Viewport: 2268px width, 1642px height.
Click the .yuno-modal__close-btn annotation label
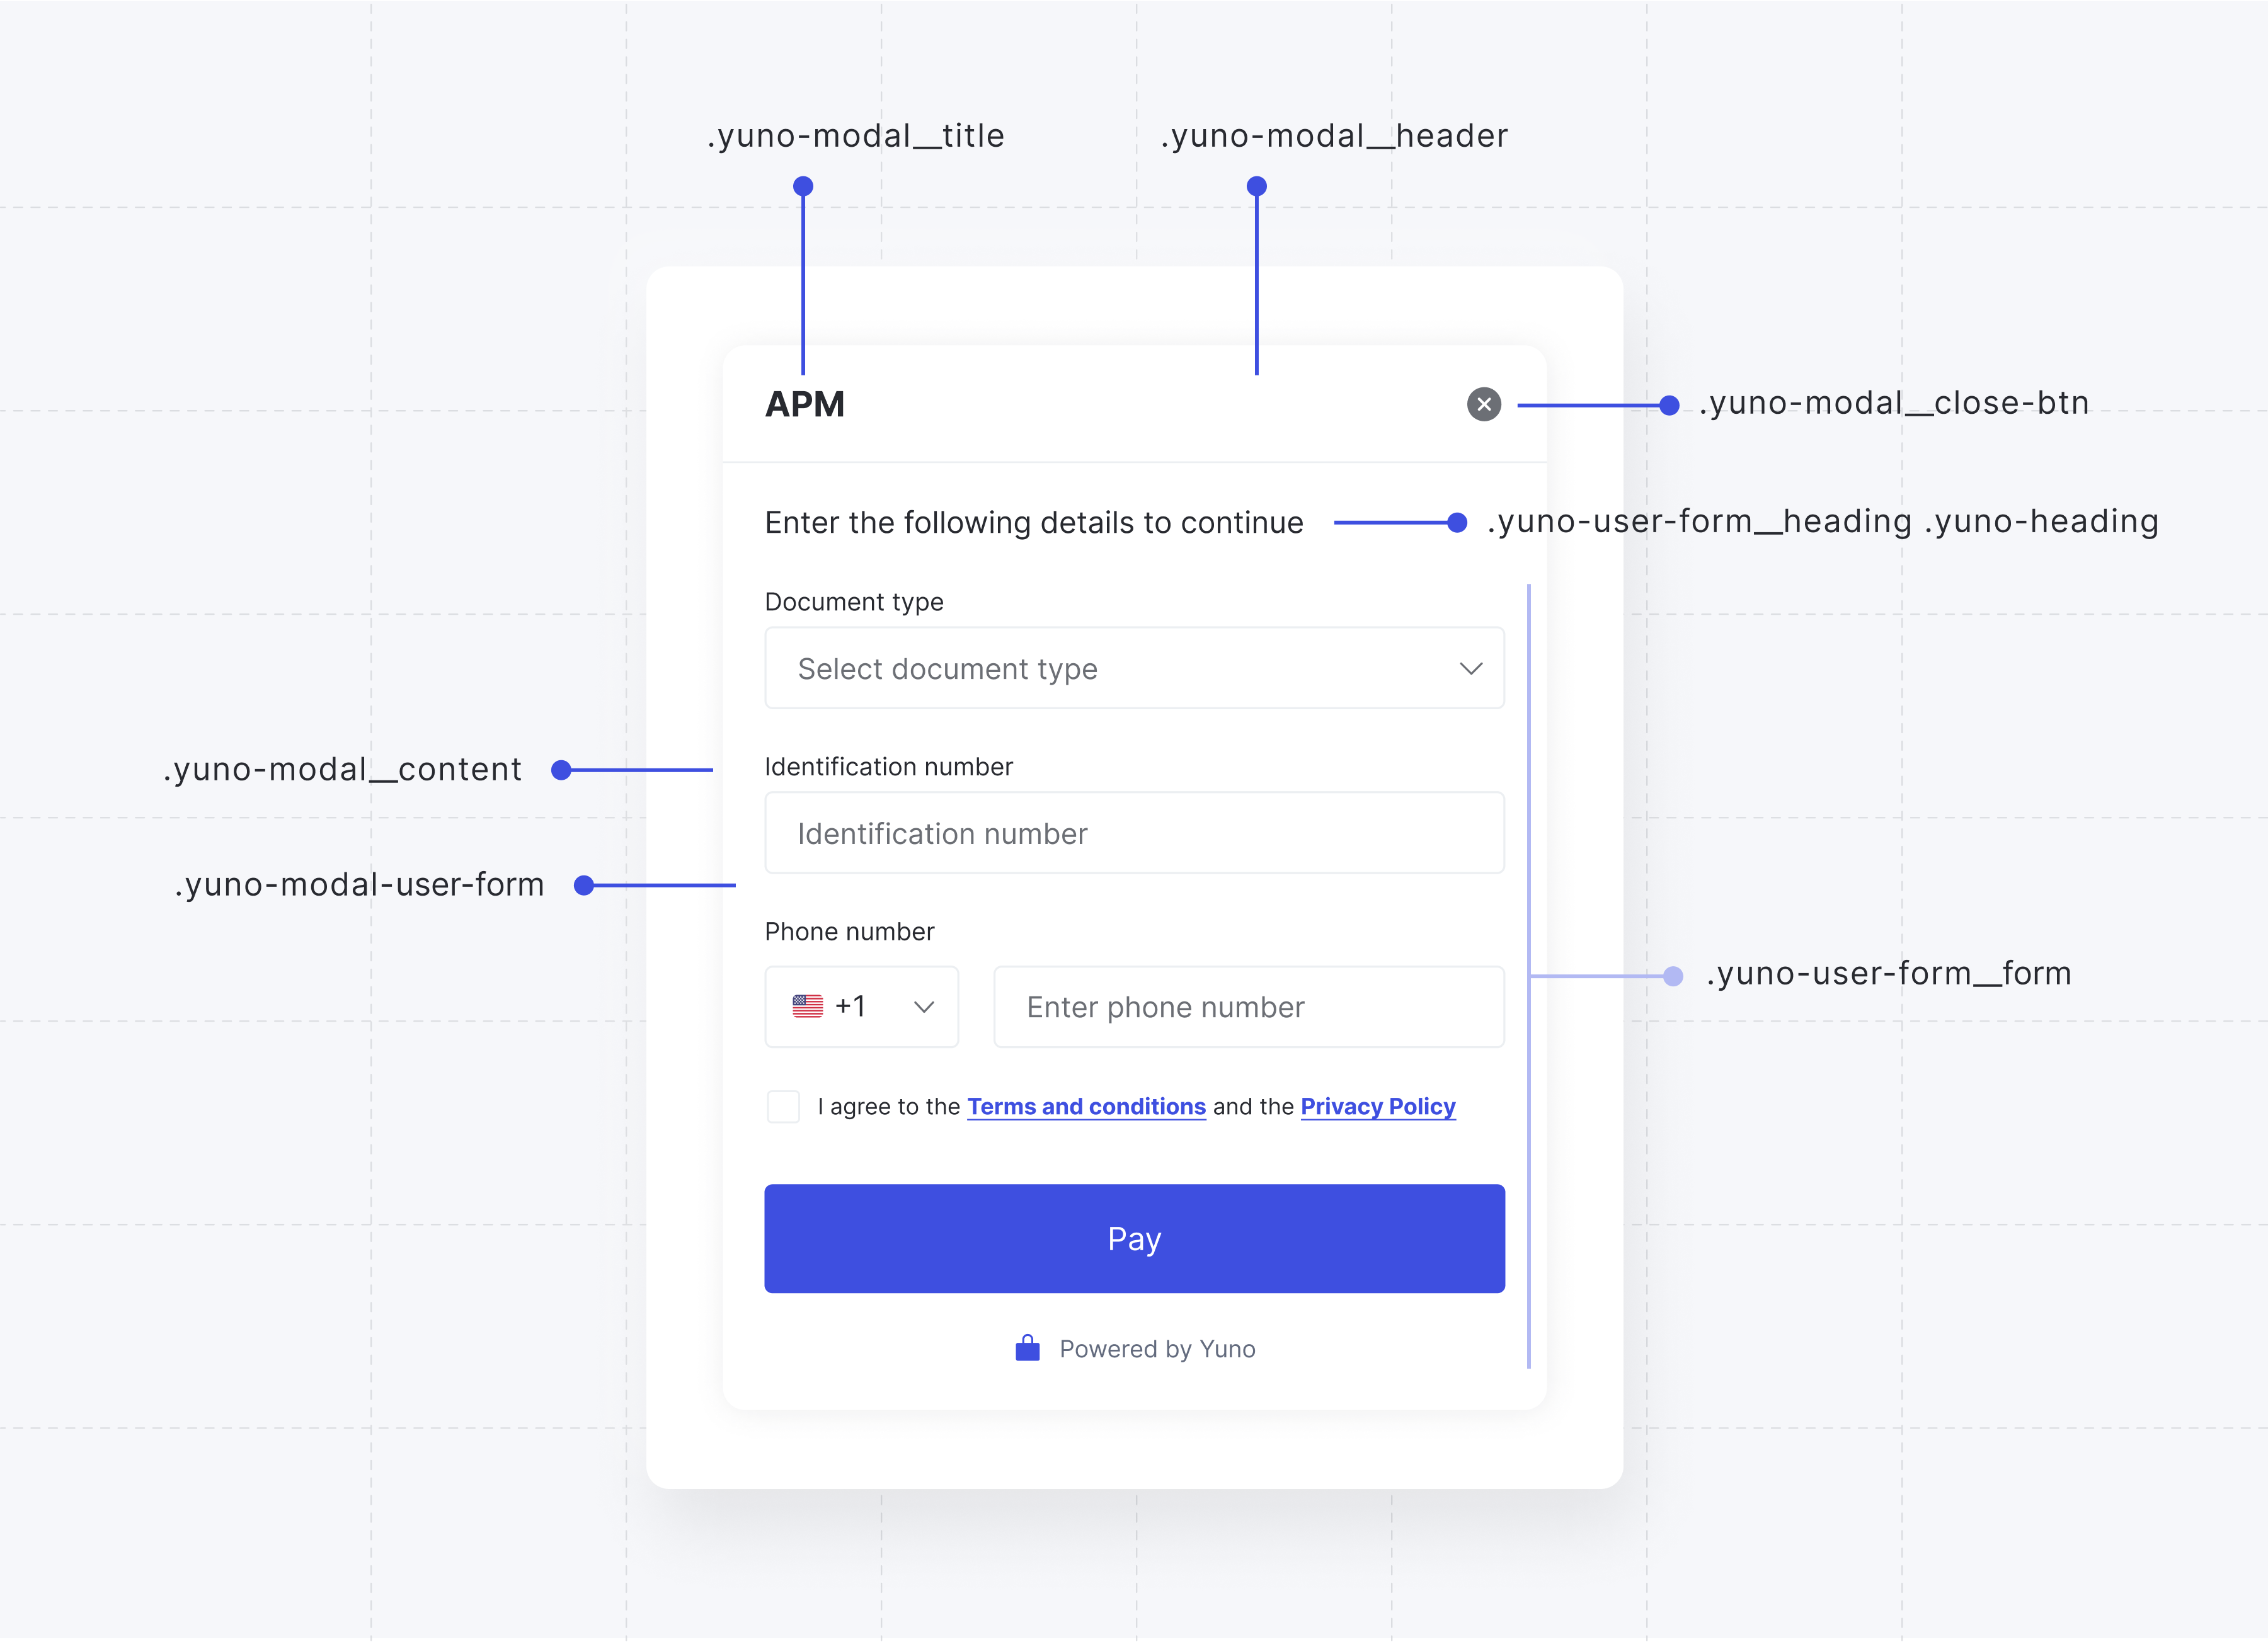(x=1894, y=403)
